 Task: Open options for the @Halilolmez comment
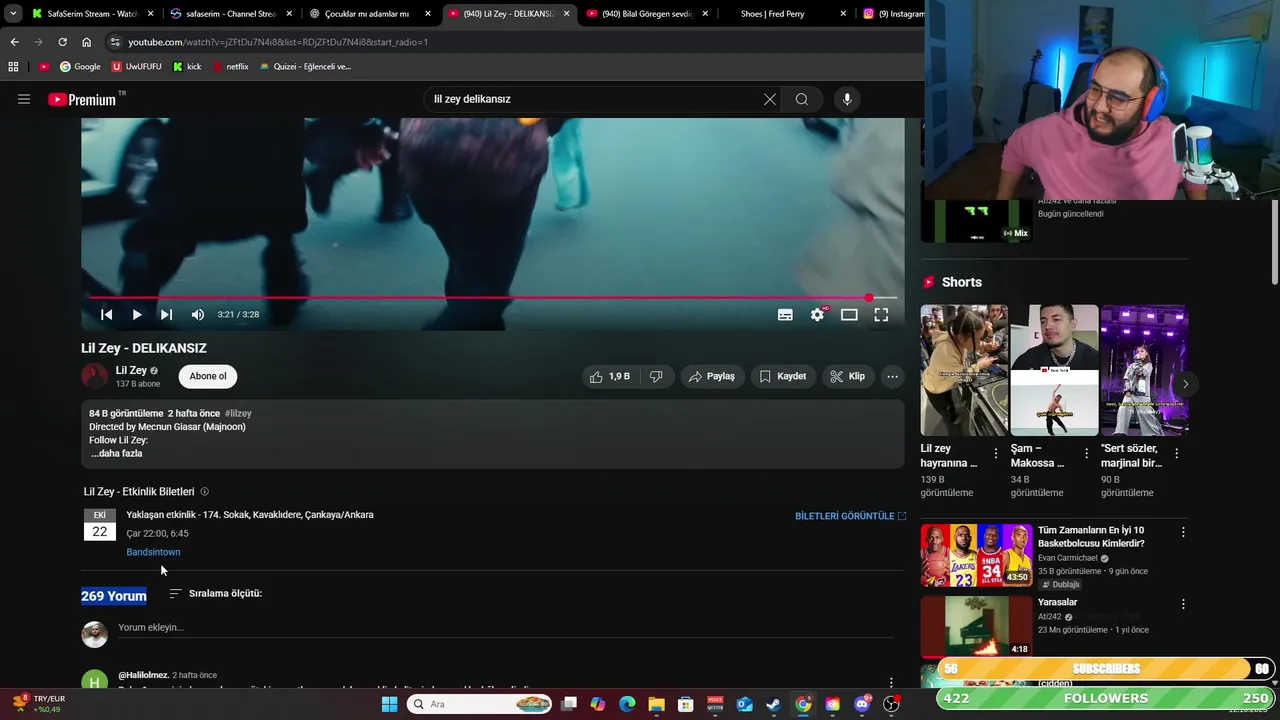[891, 683]
